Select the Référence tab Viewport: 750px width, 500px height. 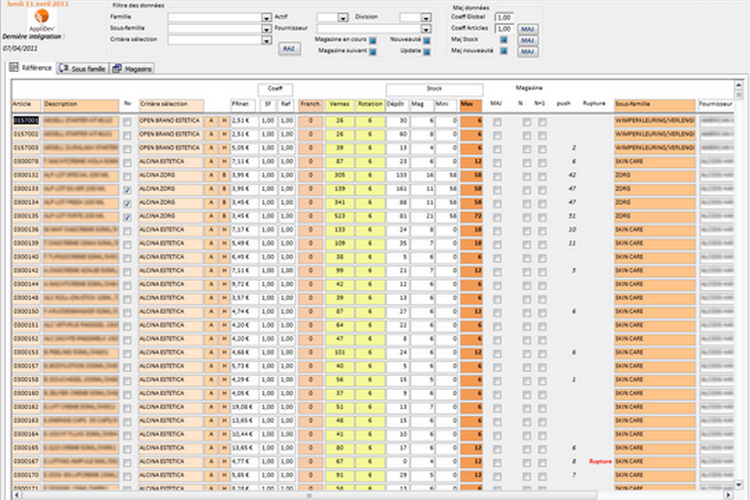[x=32, y=69]
